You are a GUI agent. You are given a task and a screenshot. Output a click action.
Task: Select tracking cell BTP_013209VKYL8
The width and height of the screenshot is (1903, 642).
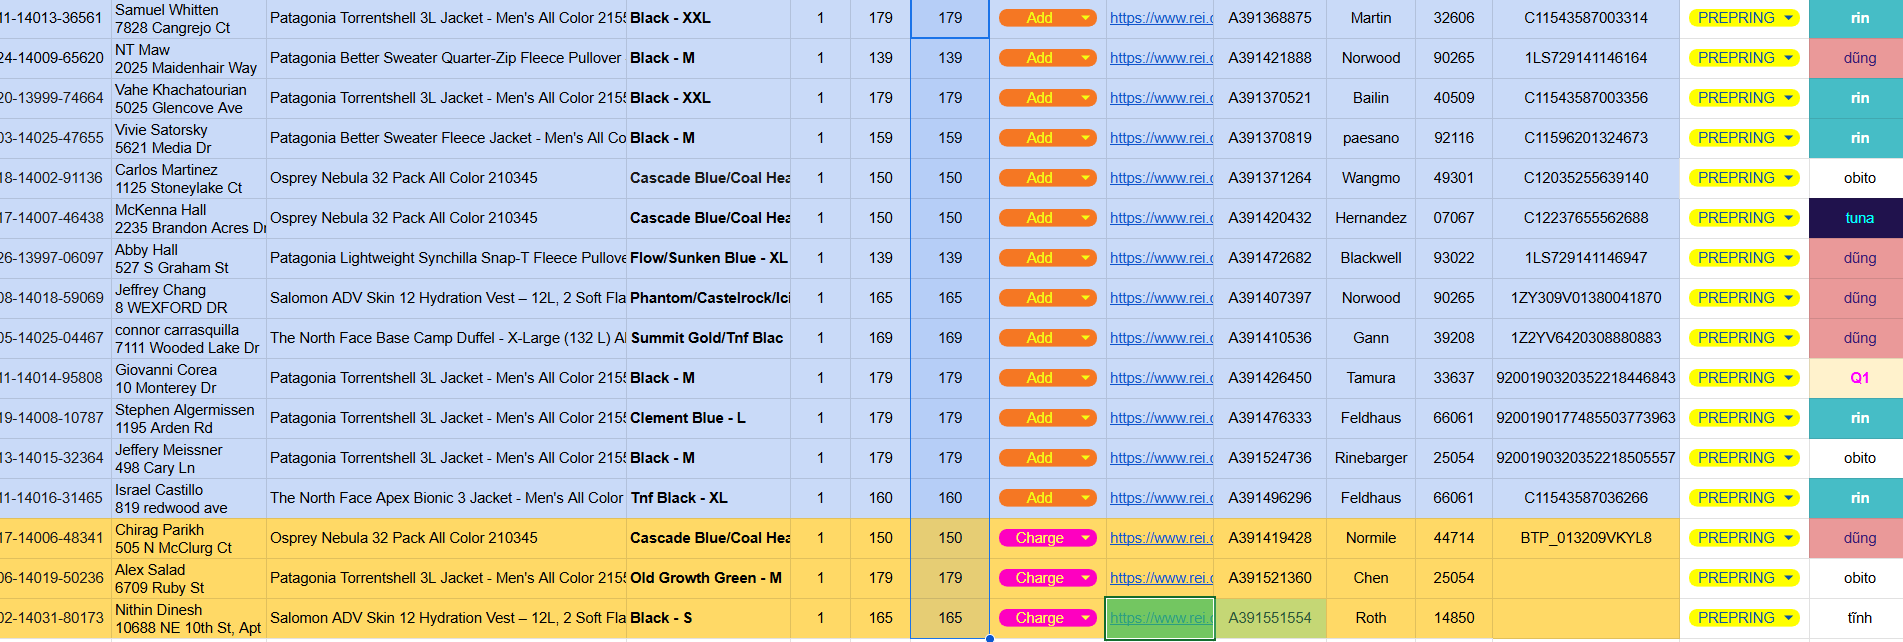[x=1586, y=538]
